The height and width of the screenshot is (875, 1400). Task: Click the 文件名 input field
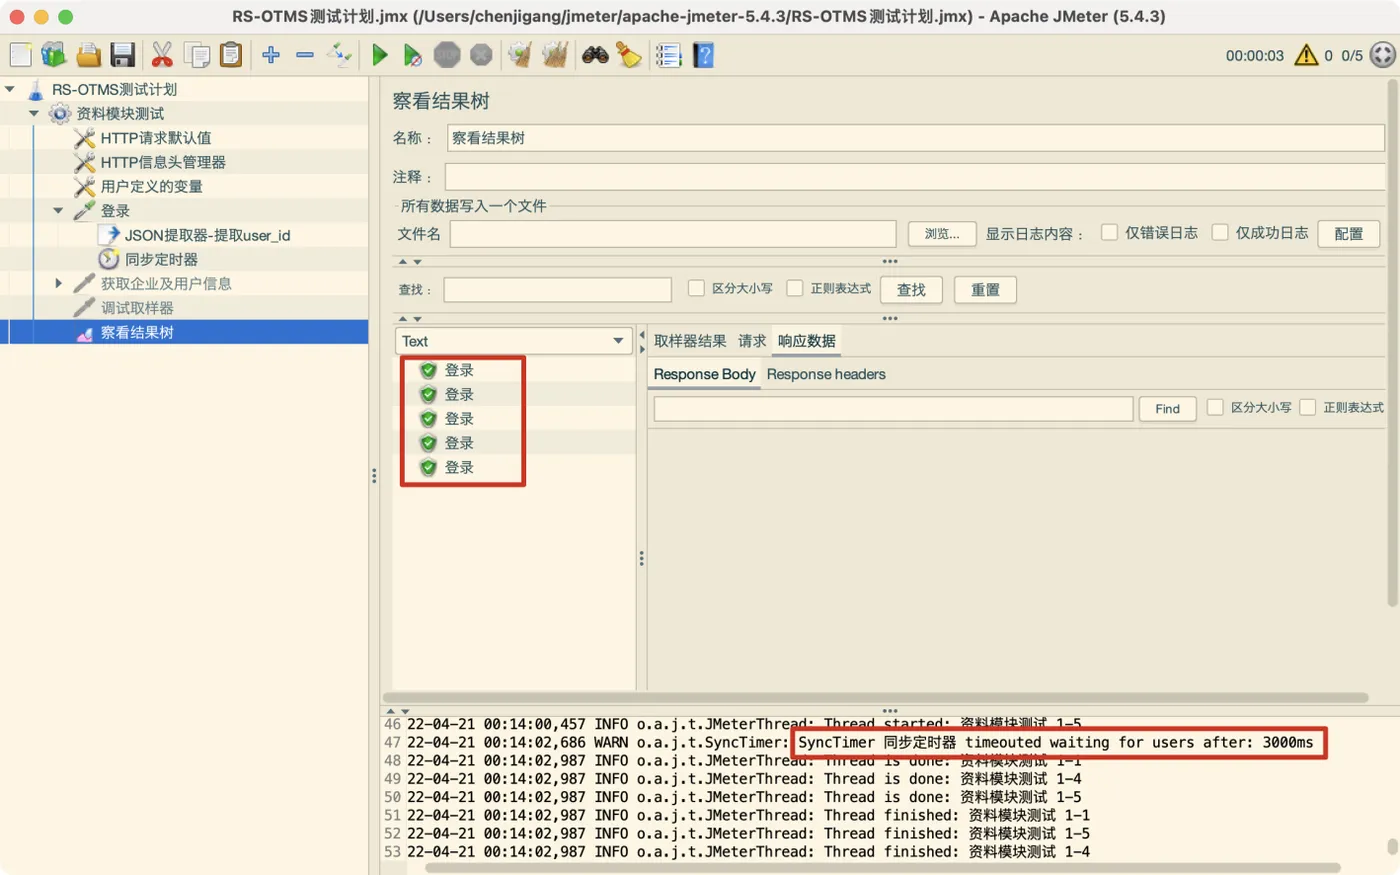pyautogui.click(x=673, y=234)
